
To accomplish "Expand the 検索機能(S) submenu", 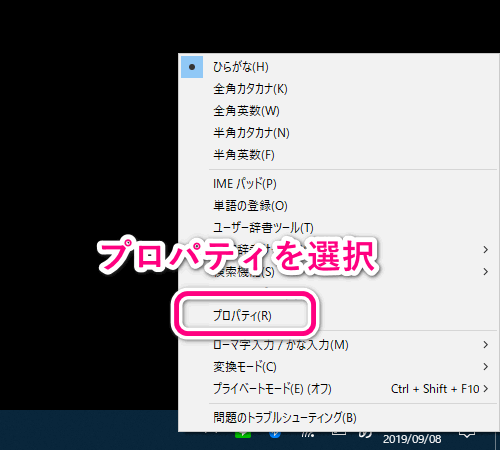I will coord(339,272).
